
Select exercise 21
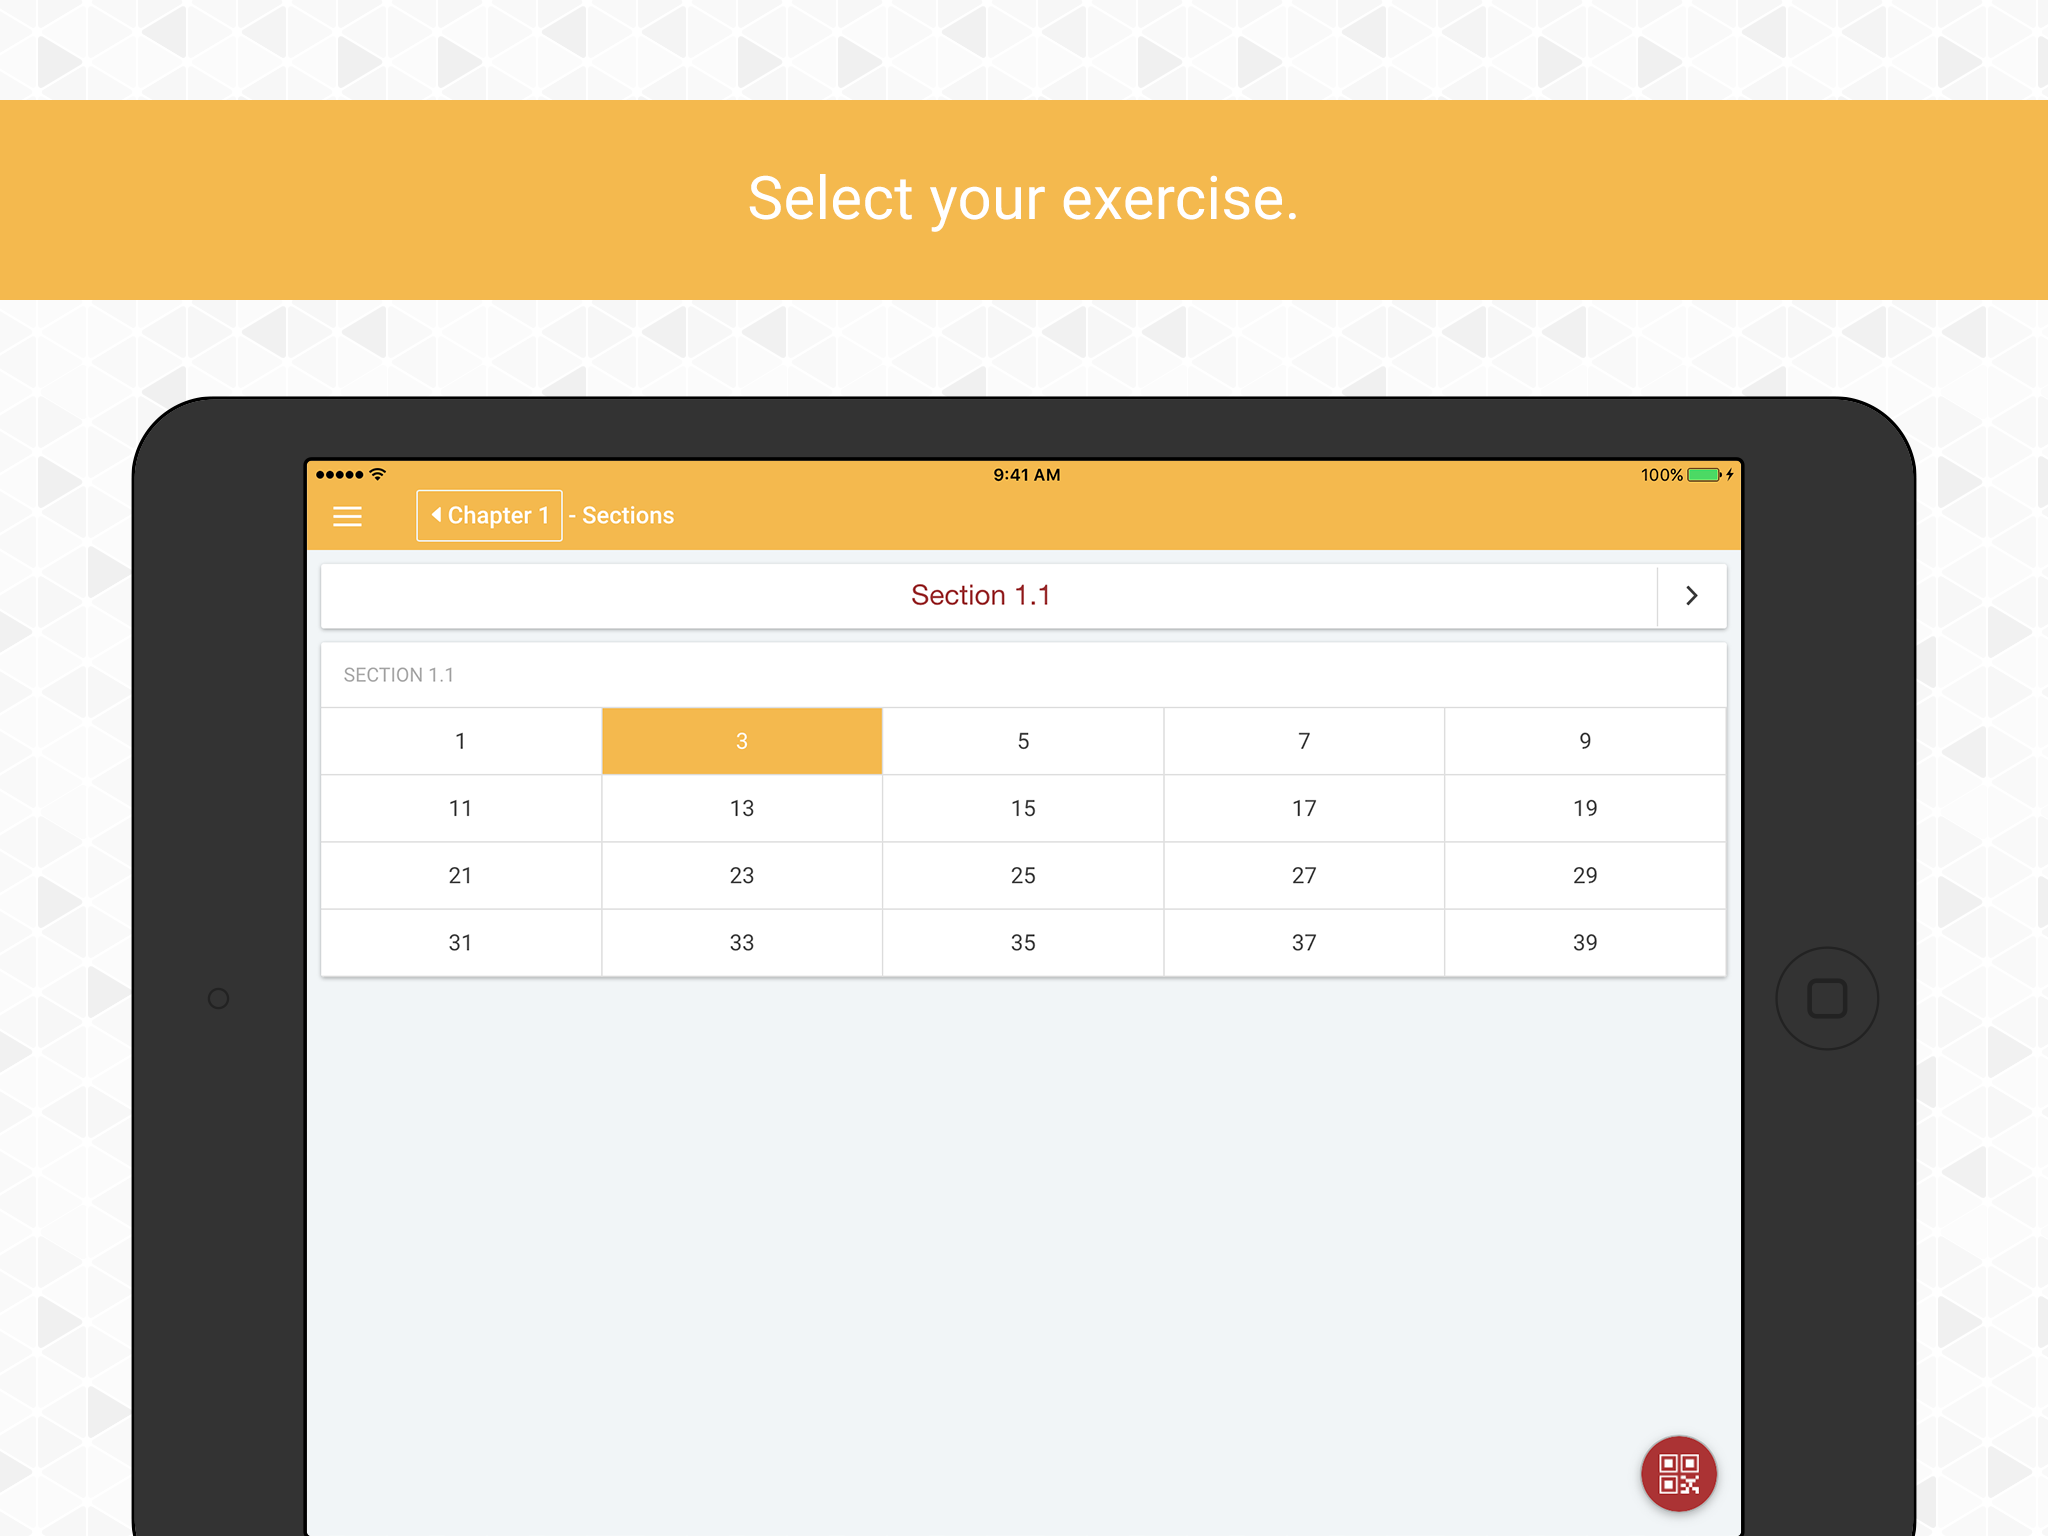460,875
